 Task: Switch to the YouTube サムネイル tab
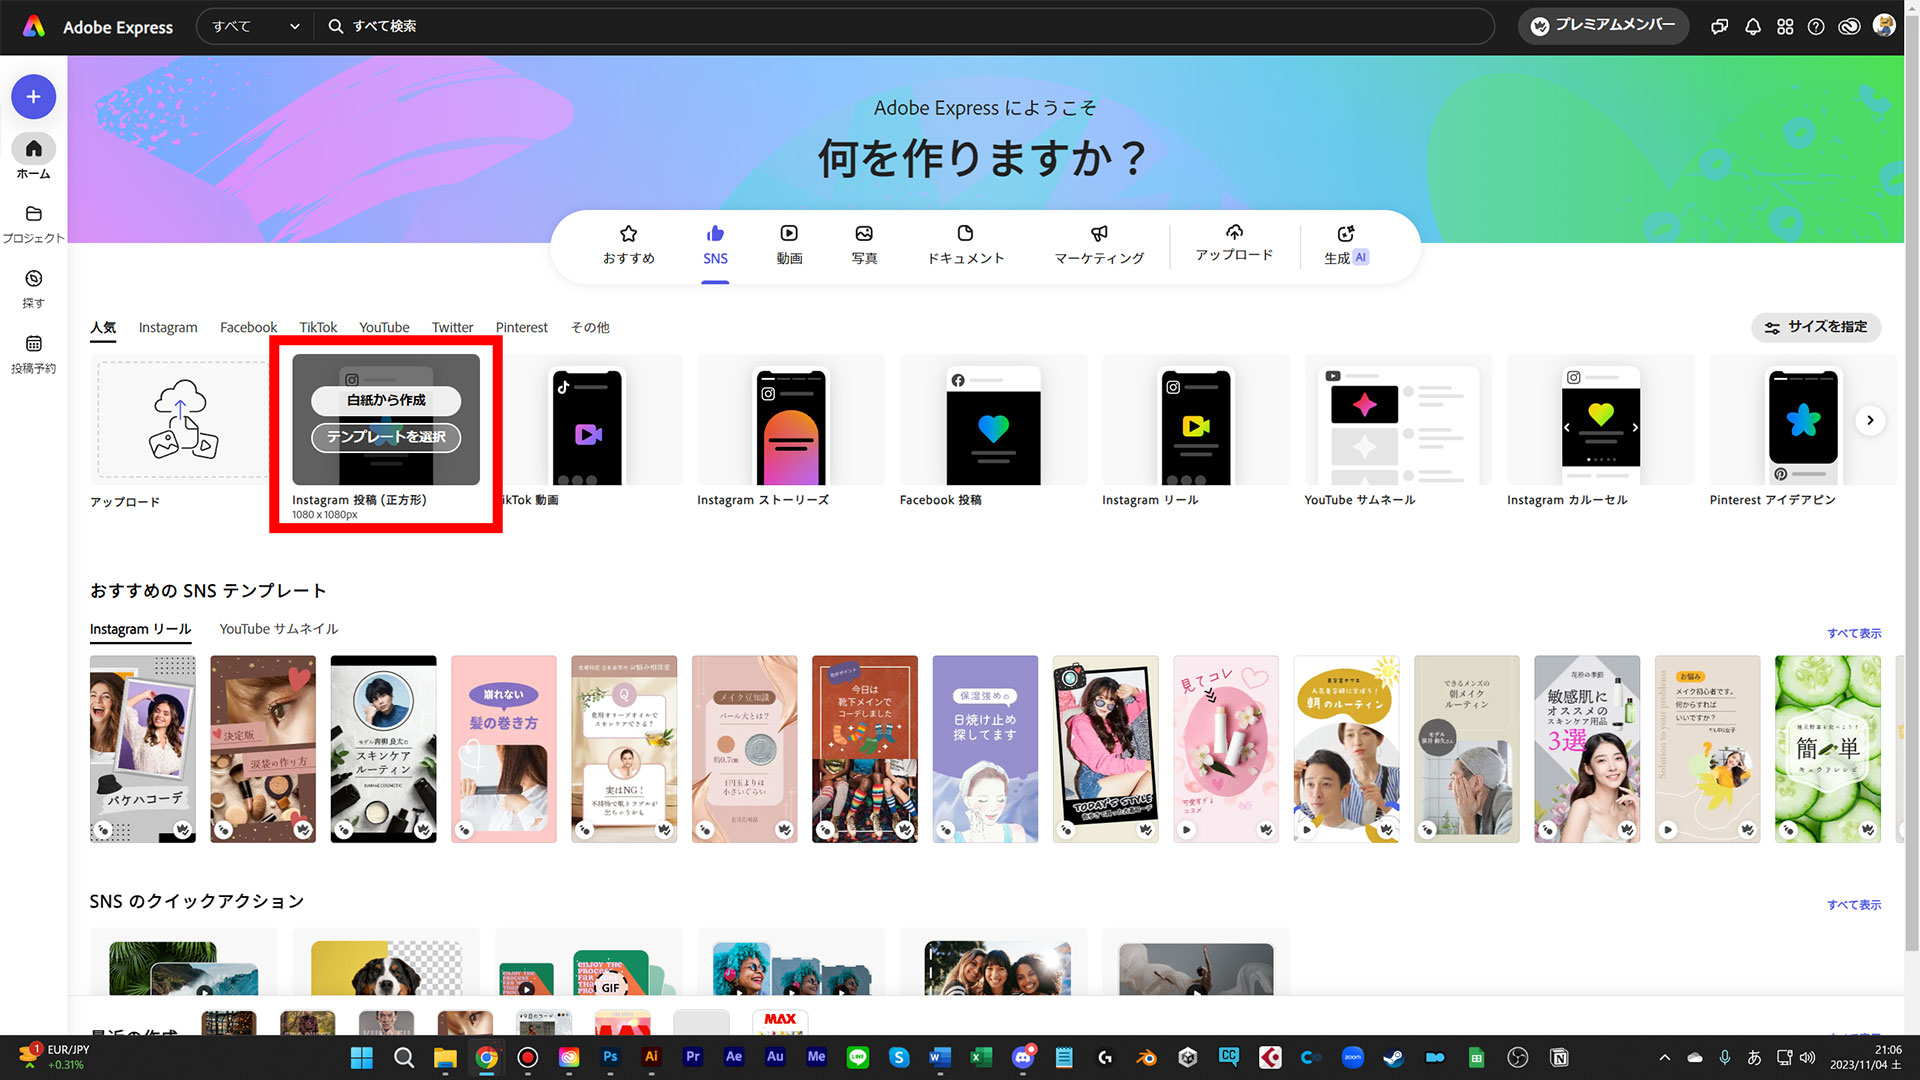pyautogui.click(x=277, y=629)
